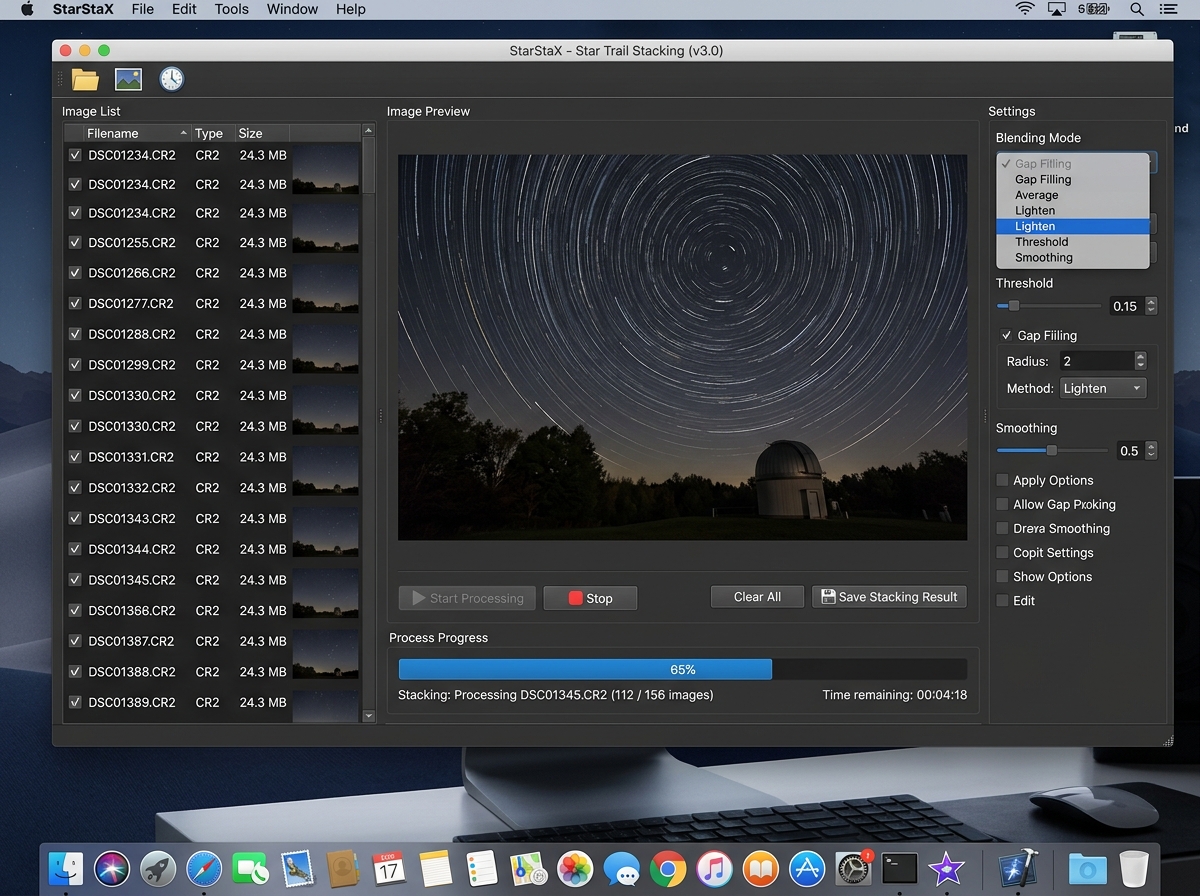Screen dimensions: 1200x896
Task: Uncheck the DSC01277.CR2 image checkbox
Action: pos(75,303)
